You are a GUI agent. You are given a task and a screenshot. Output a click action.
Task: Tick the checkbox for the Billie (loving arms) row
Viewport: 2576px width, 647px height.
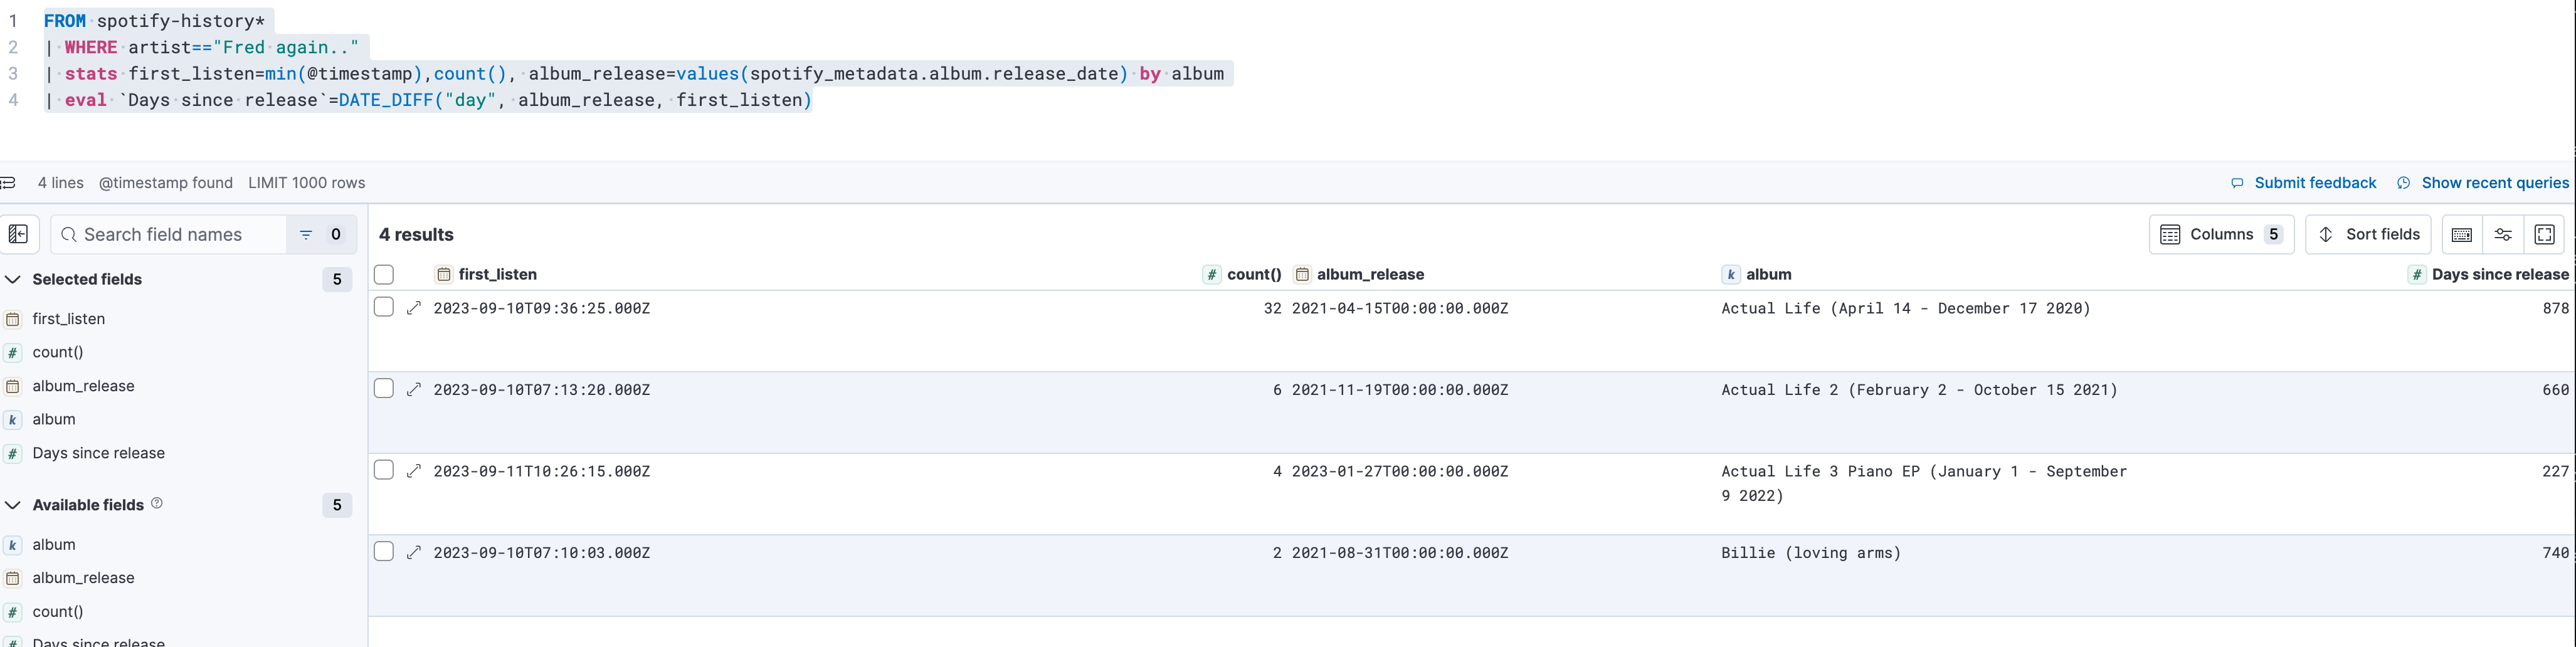tap(384, 551)
